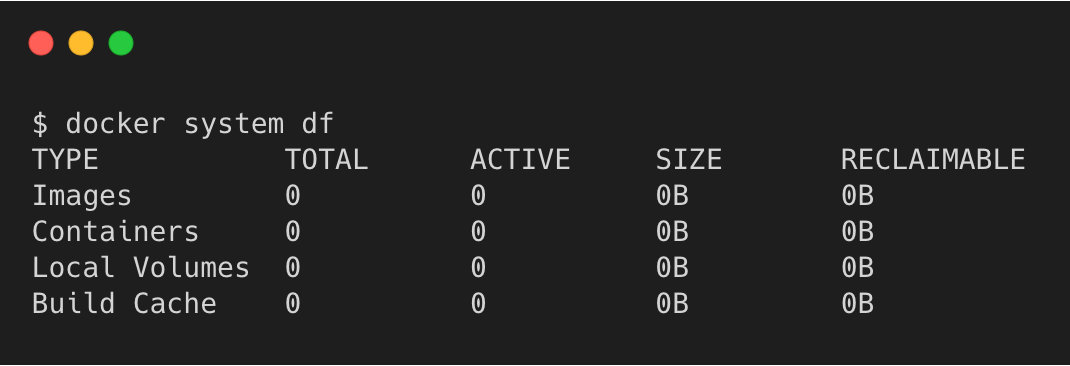This screenshot has height=366, width=1070.
Task: Select the Images row label
Action: [82, 197]
